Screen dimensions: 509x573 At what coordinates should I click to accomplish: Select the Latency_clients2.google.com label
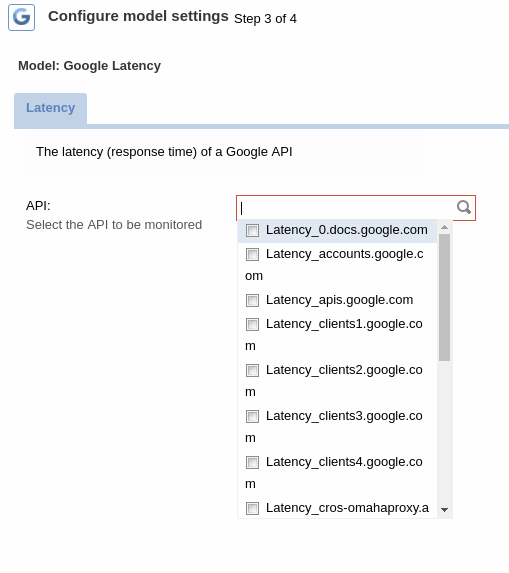(x=334, y=381)
